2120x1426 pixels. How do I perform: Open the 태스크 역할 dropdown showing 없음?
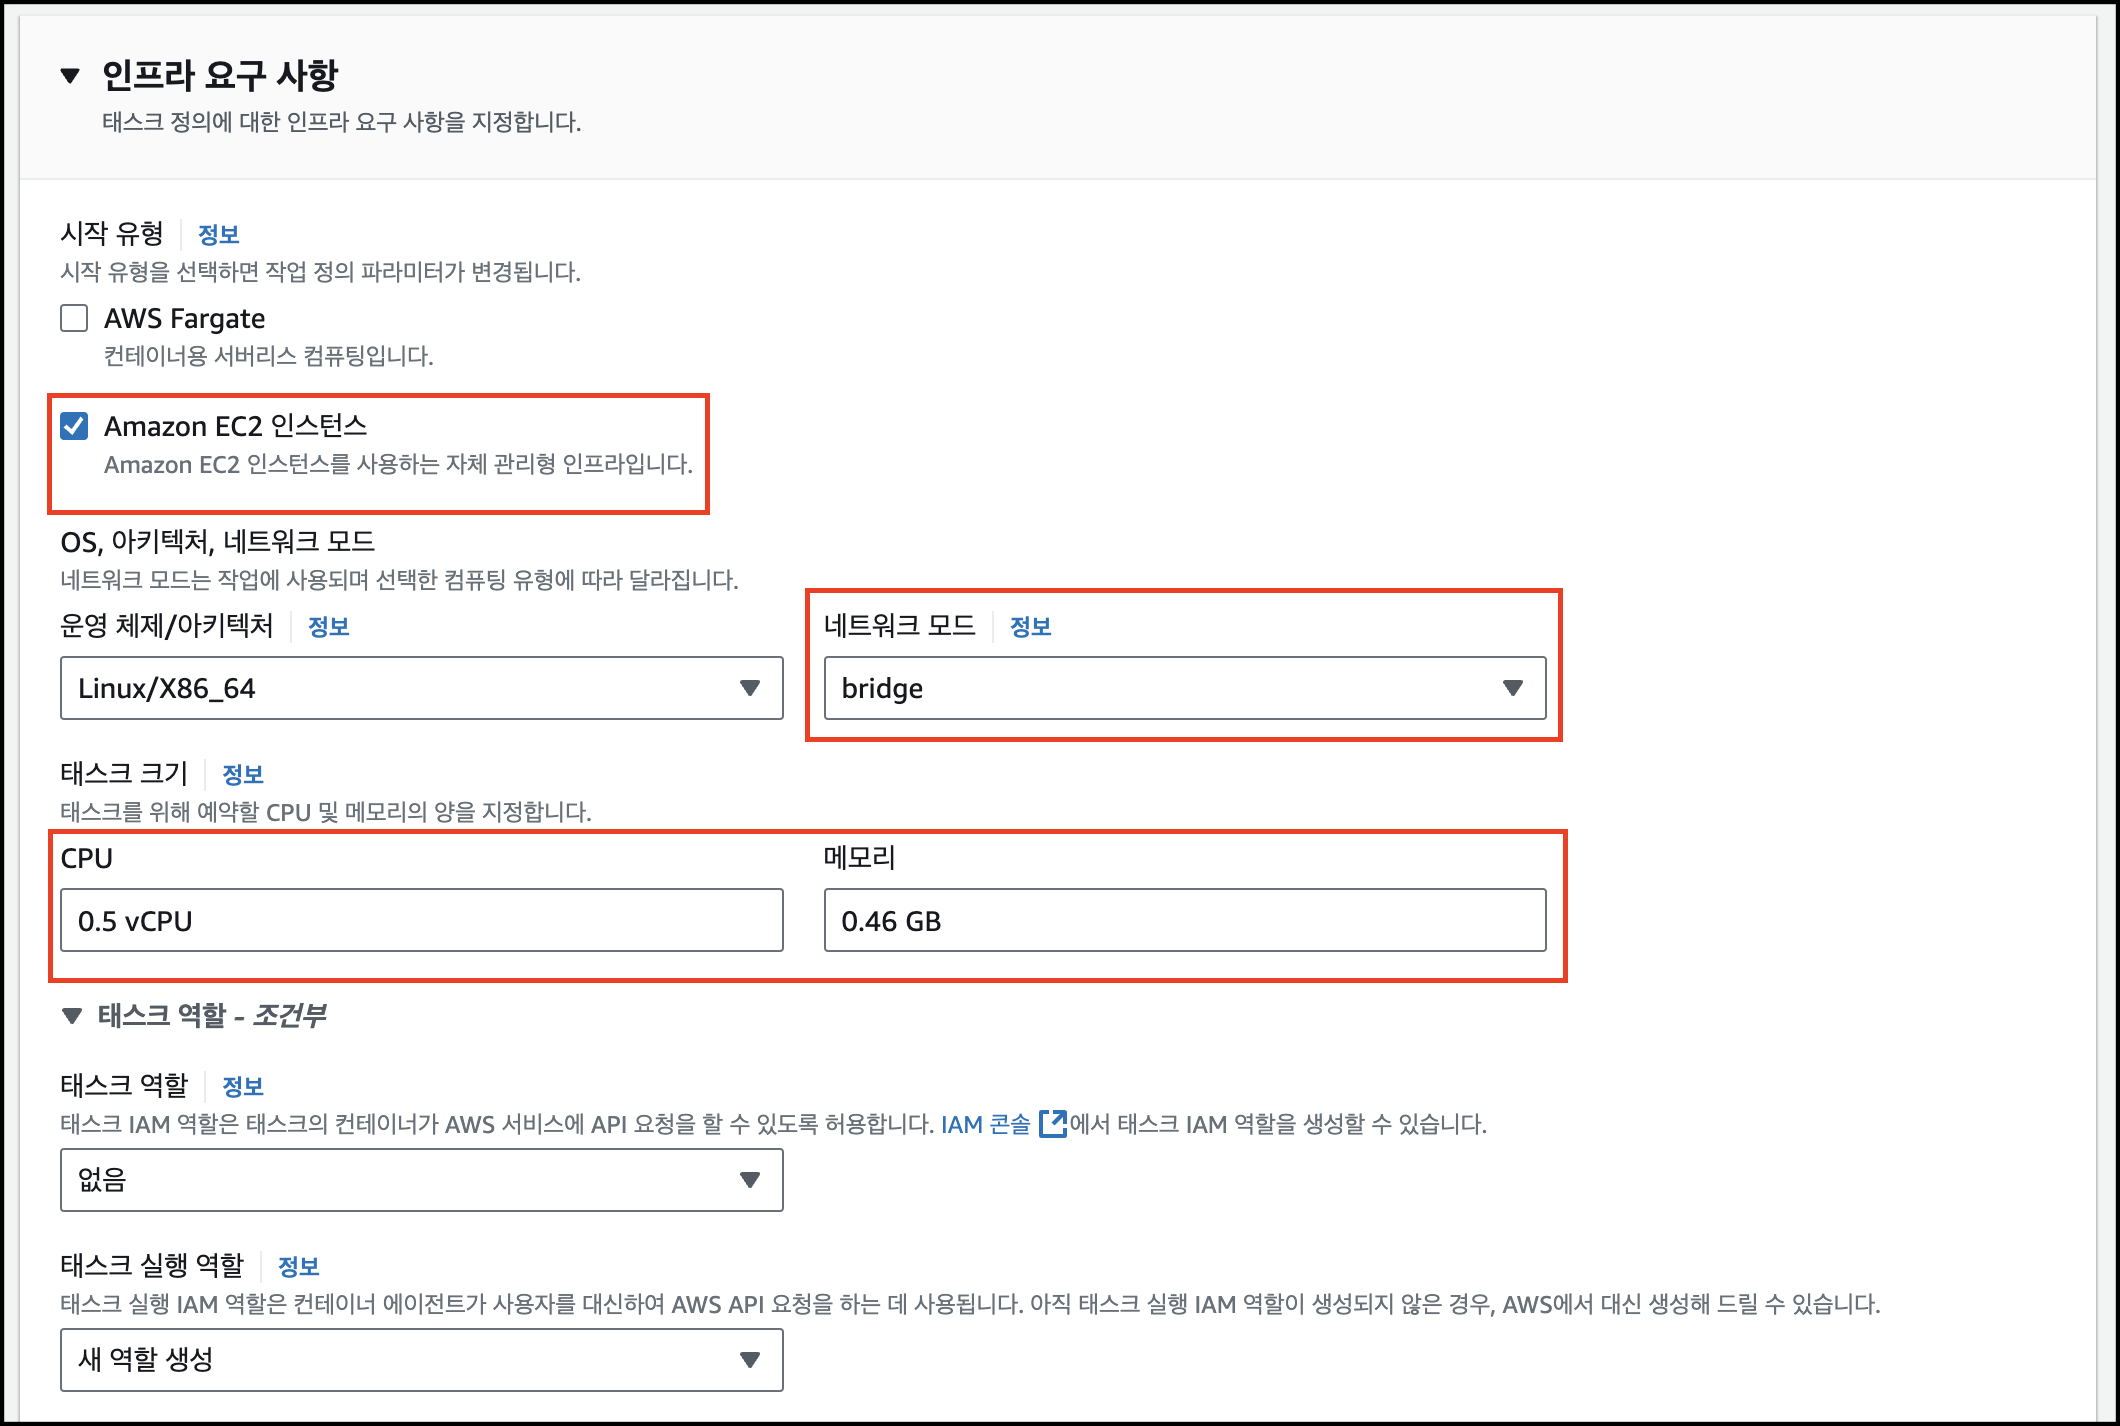click(x=421, y=1180)
